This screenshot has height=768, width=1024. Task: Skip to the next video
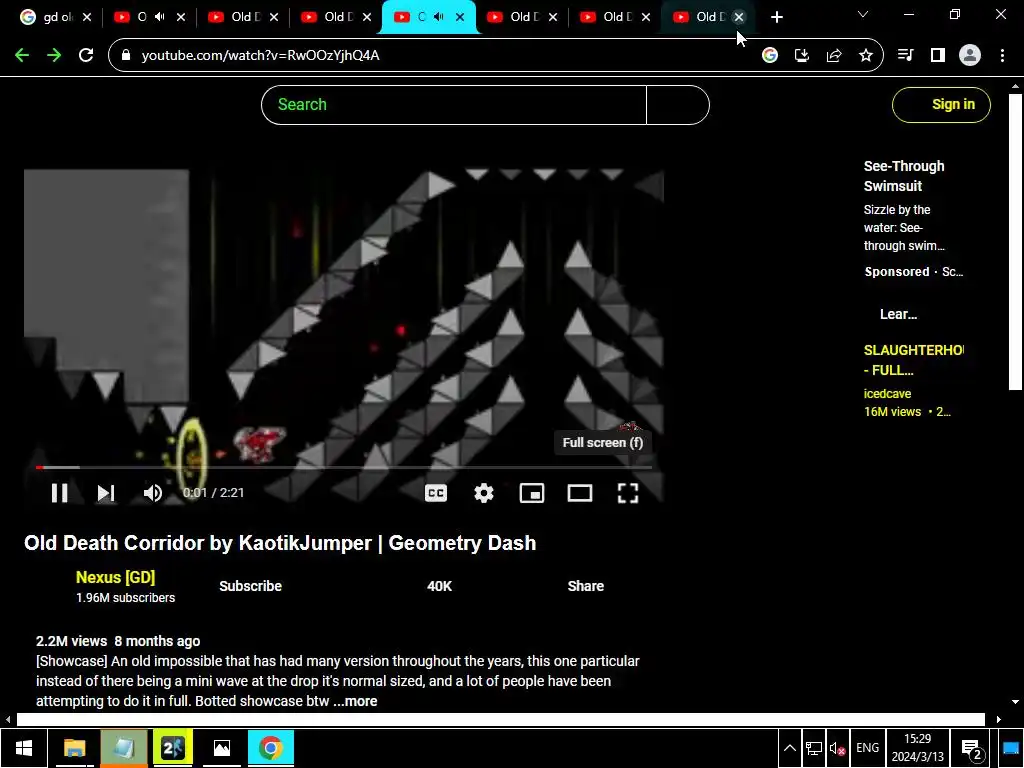point(106,493)
